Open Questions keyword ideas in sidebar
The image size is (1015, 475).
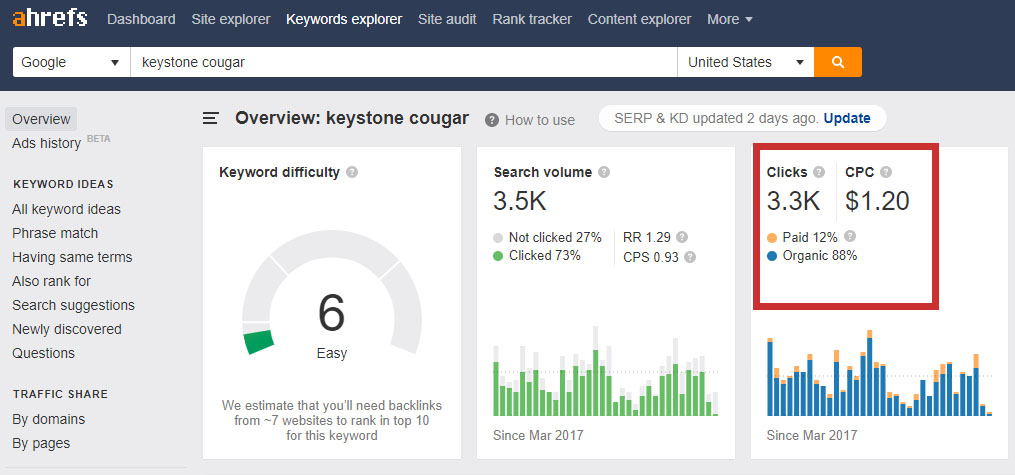click(x=43, y=353)
